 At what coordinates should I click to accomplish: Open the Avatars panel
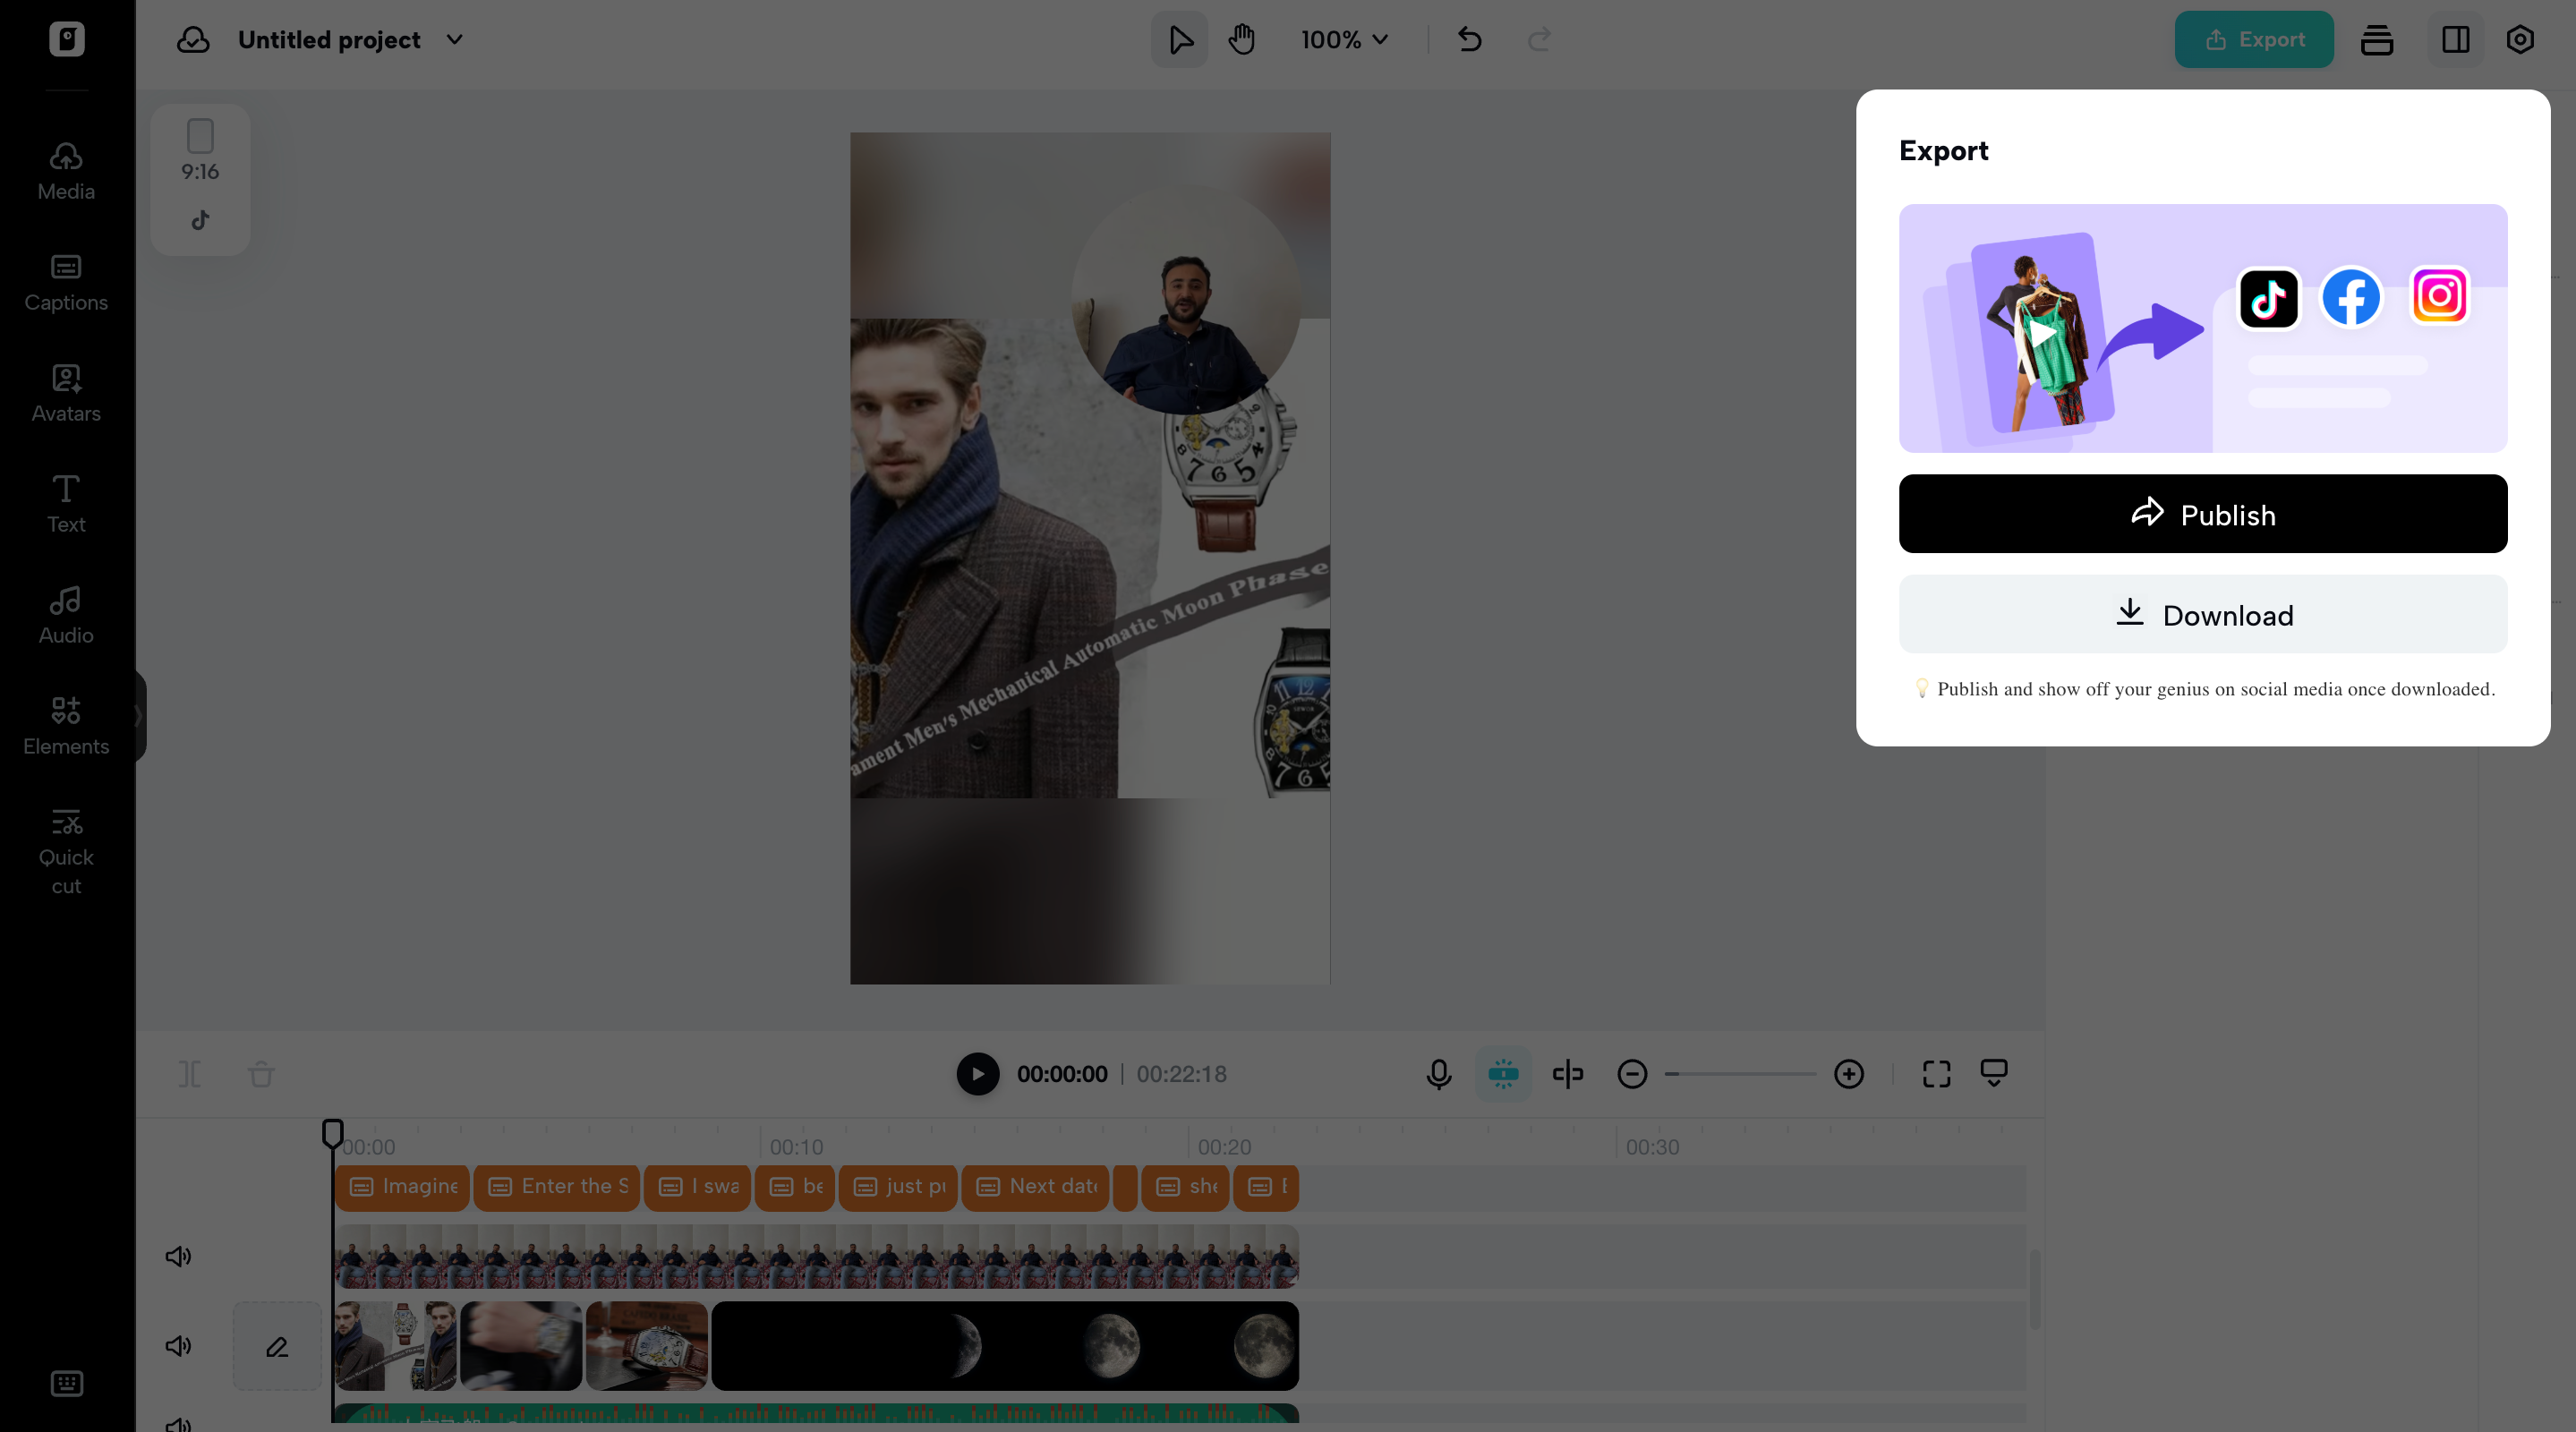coord(65,393)
